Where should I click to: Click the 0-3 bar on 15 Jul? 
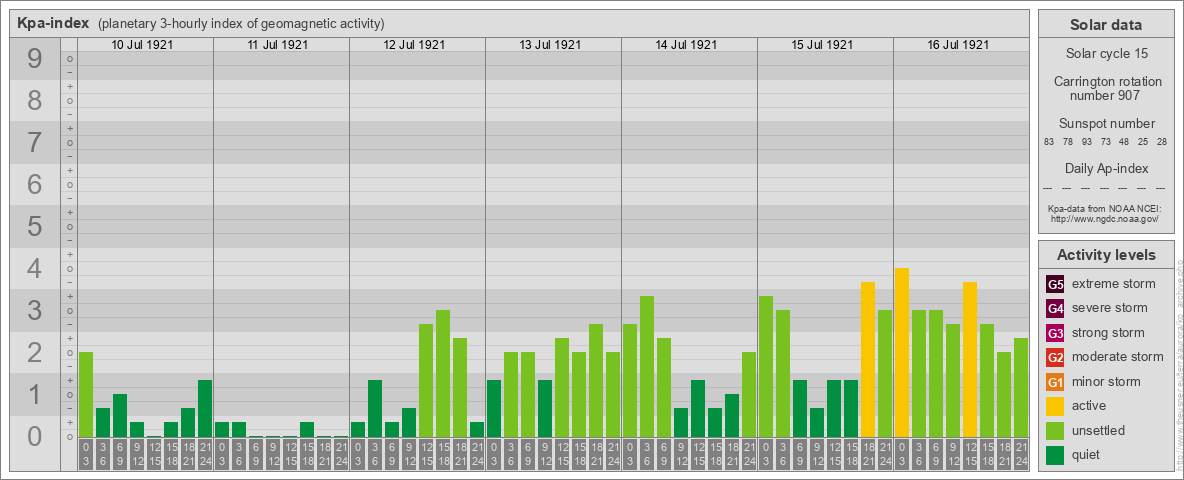[x=766, y=367]
